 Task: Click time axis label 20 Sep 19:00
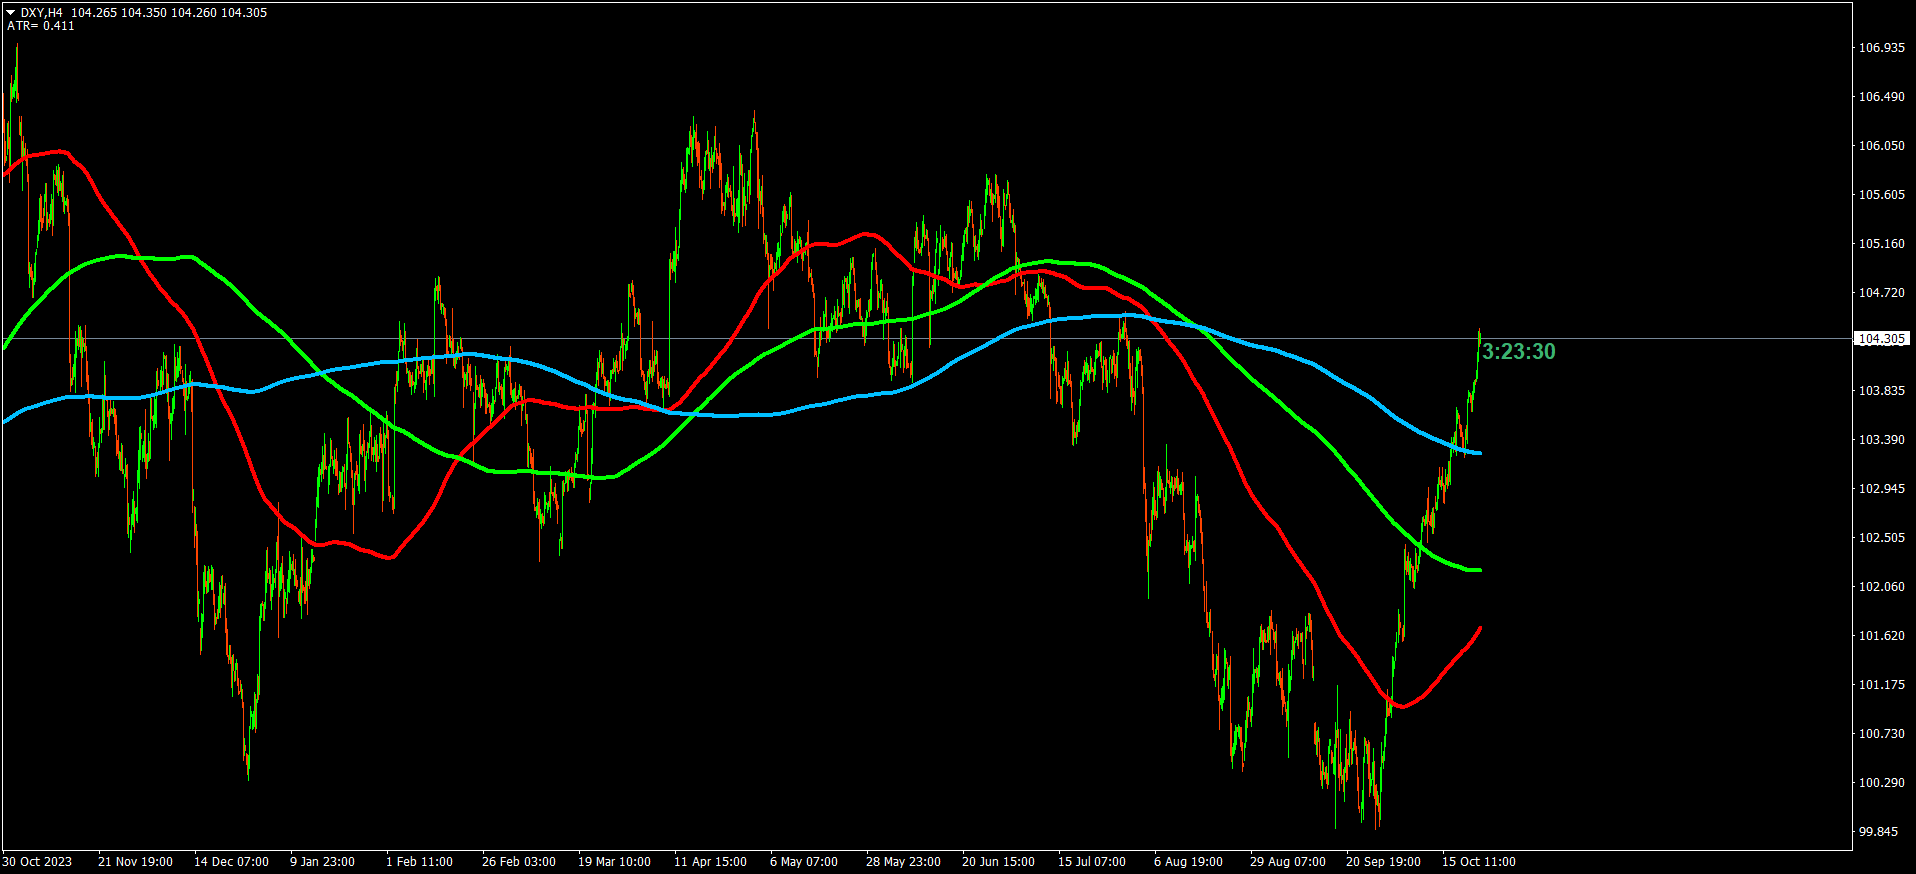pyautogui.click(x=1383, y=862)
